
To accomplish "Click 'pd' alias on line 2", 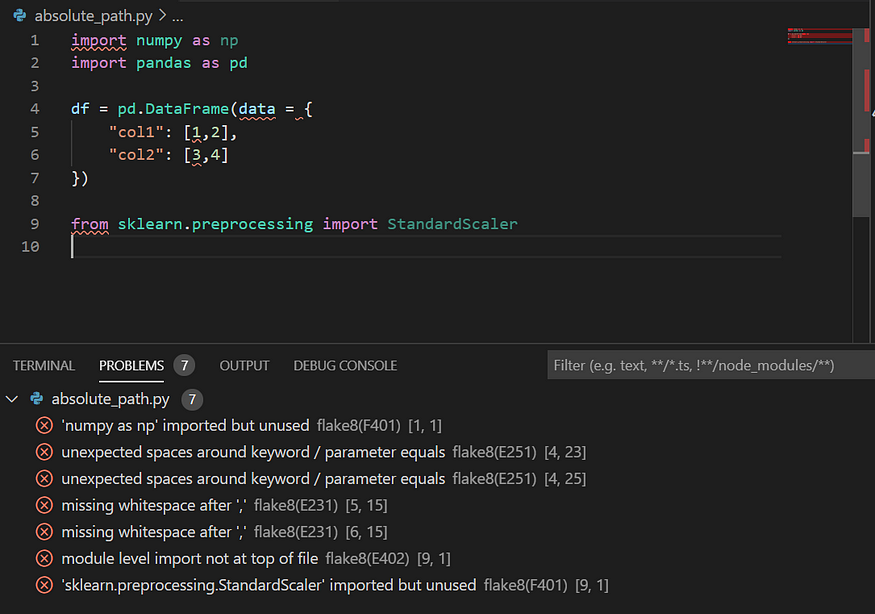I will [238, 63].
